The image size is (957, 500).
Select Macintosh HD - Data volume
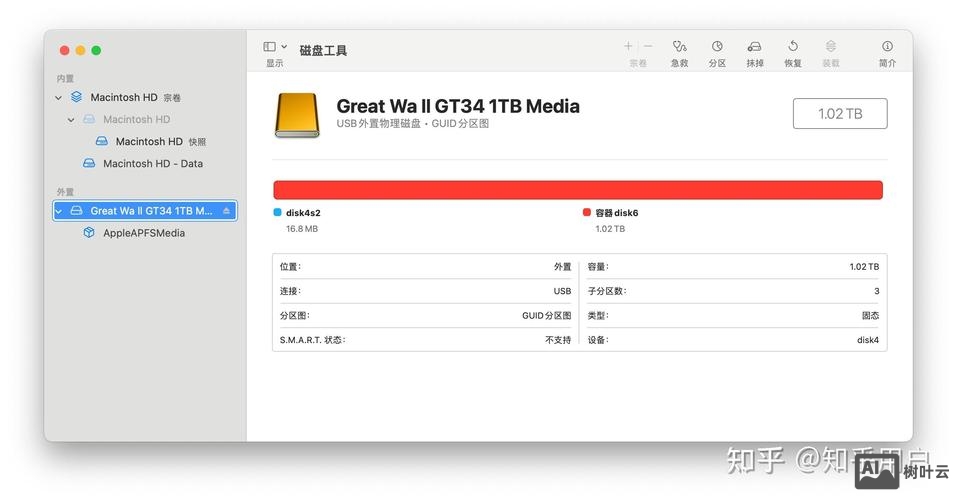144,163
